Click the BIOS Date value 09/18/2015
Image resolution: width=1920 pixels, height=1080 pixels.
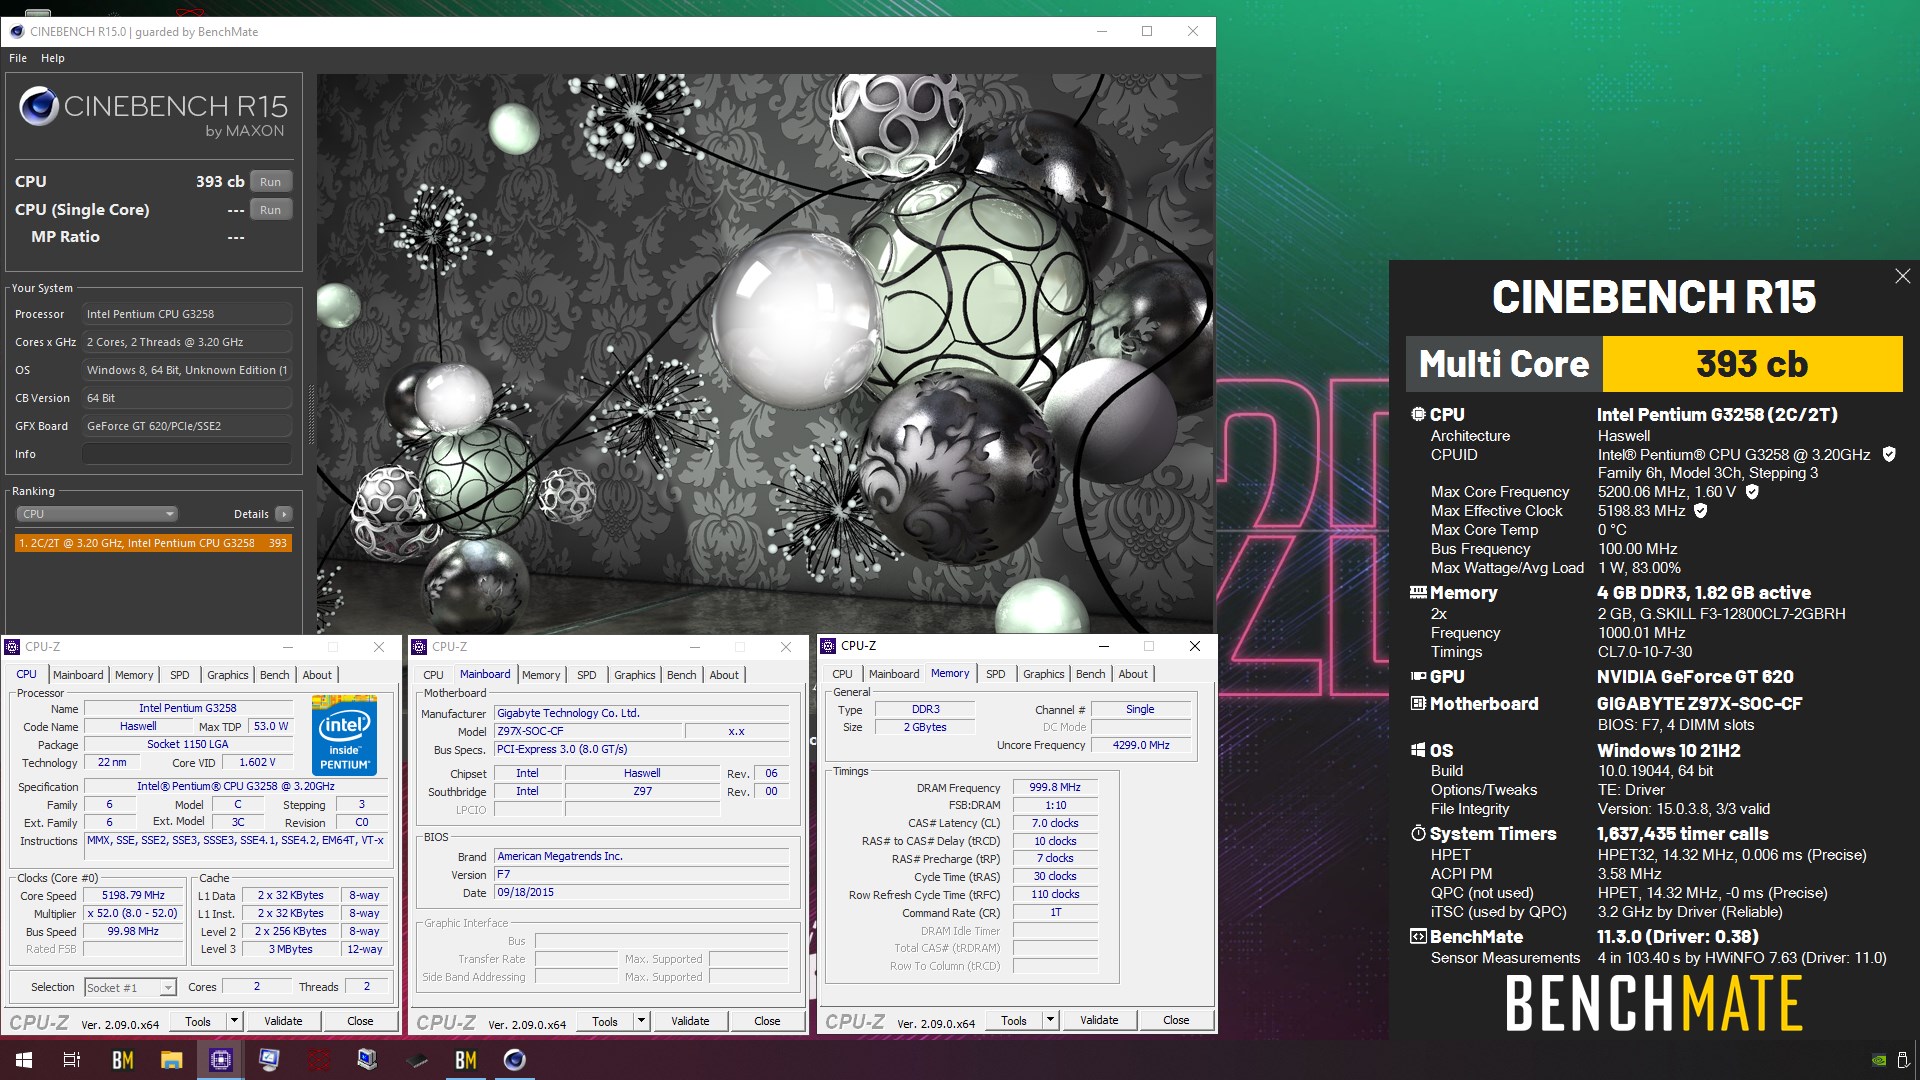(x=641, y=892)
